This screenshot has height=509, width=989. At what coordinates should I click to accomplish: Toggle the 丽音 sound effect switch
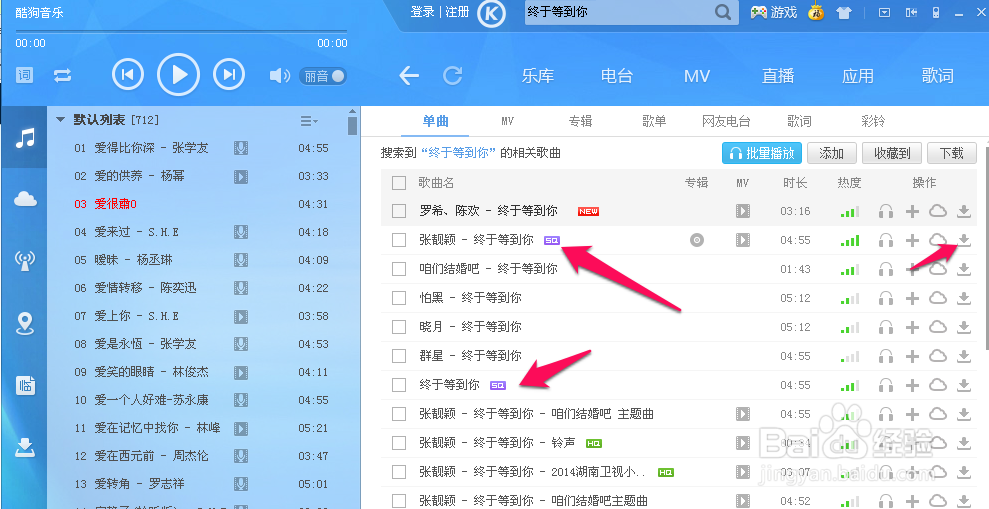tap(323, 76)
